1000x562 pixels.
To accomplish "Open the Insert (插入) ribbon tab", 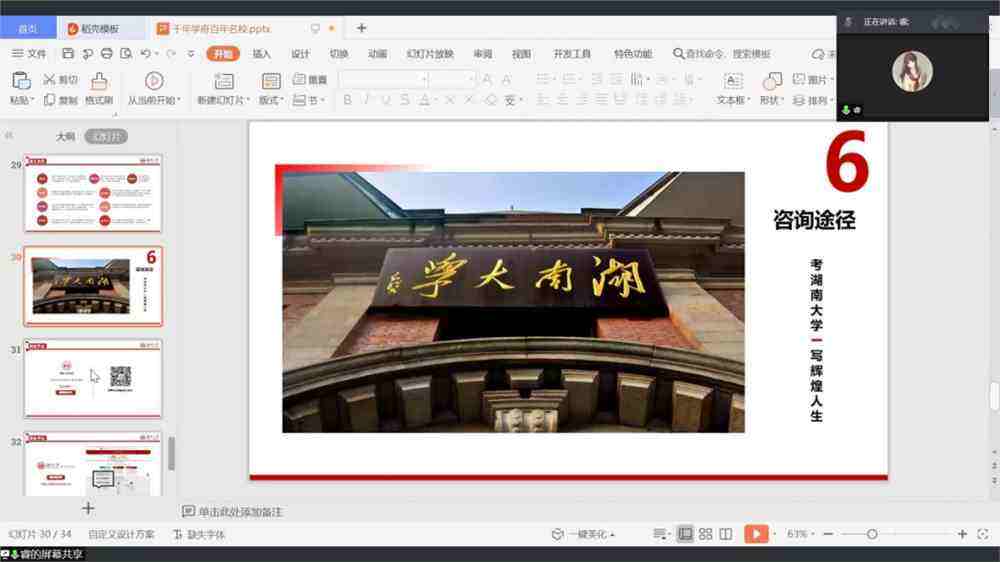I will pos(261,54).
